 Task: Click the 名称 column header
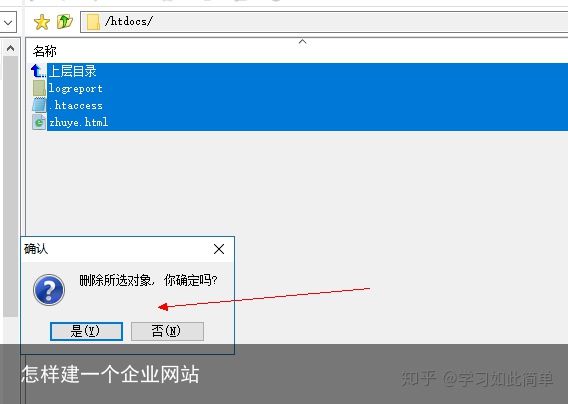coord(45,51)
